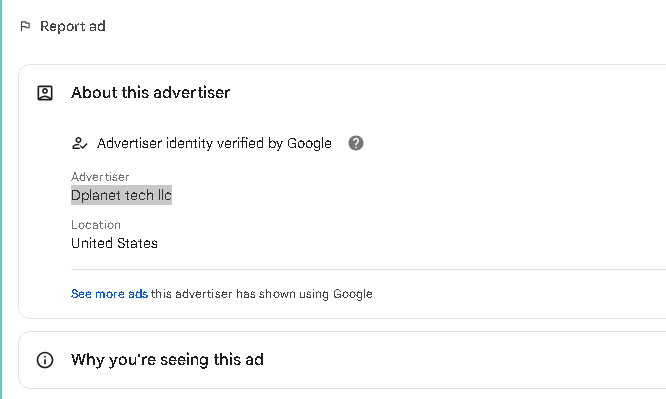Screen dimensions: 666x399
Task: Click the info circle icon
Action: tap(45, 360)
